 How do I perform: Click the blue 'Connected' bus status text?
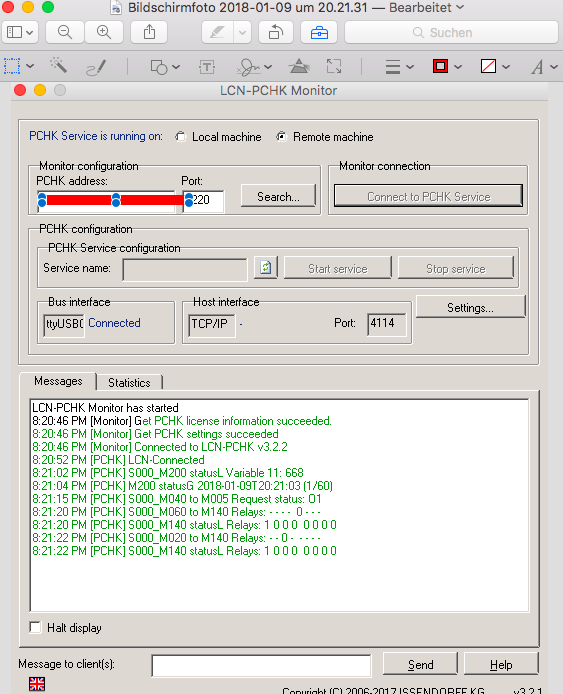click(114, 323)
